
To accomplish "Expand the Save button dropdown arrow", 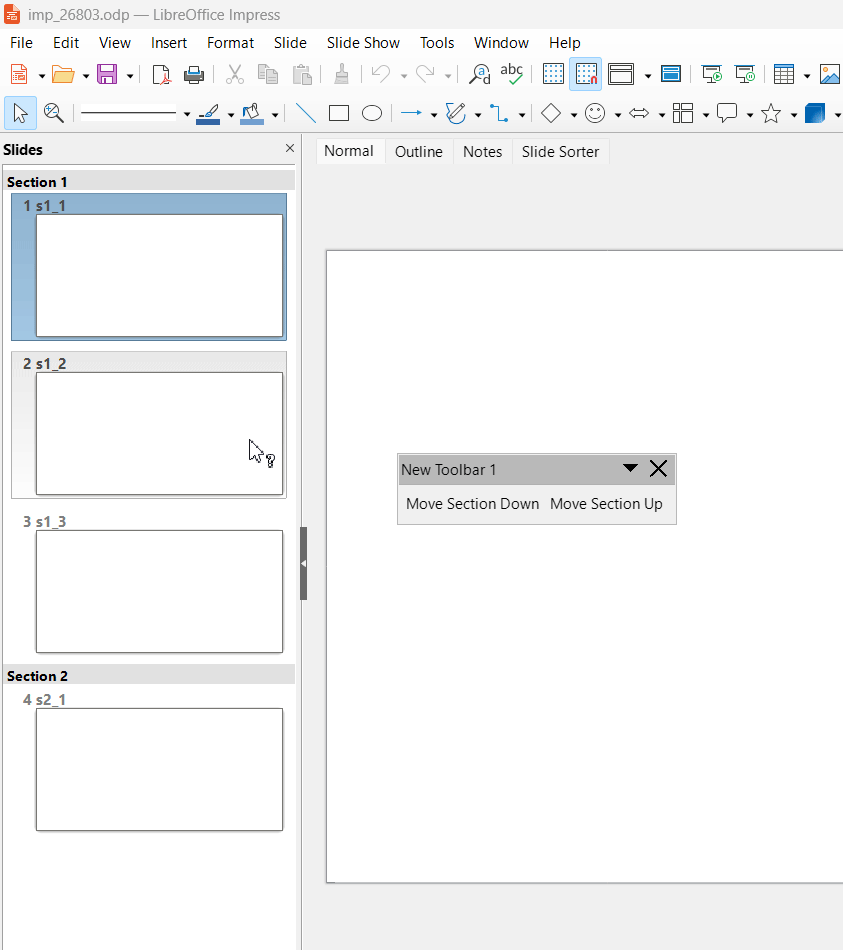I will pyautogui.click(x=130, y=76).
